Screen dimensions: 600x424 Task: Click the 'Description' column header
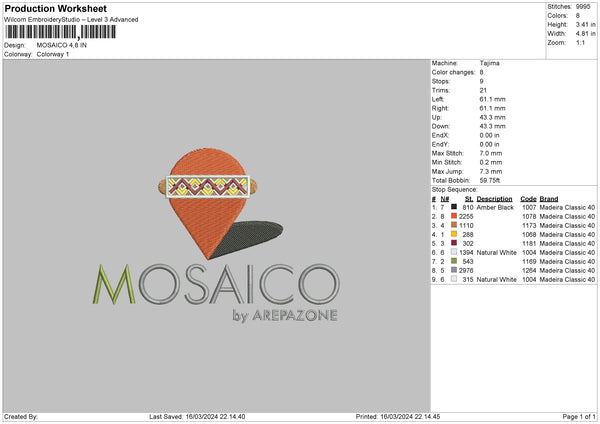pos(494,199)
